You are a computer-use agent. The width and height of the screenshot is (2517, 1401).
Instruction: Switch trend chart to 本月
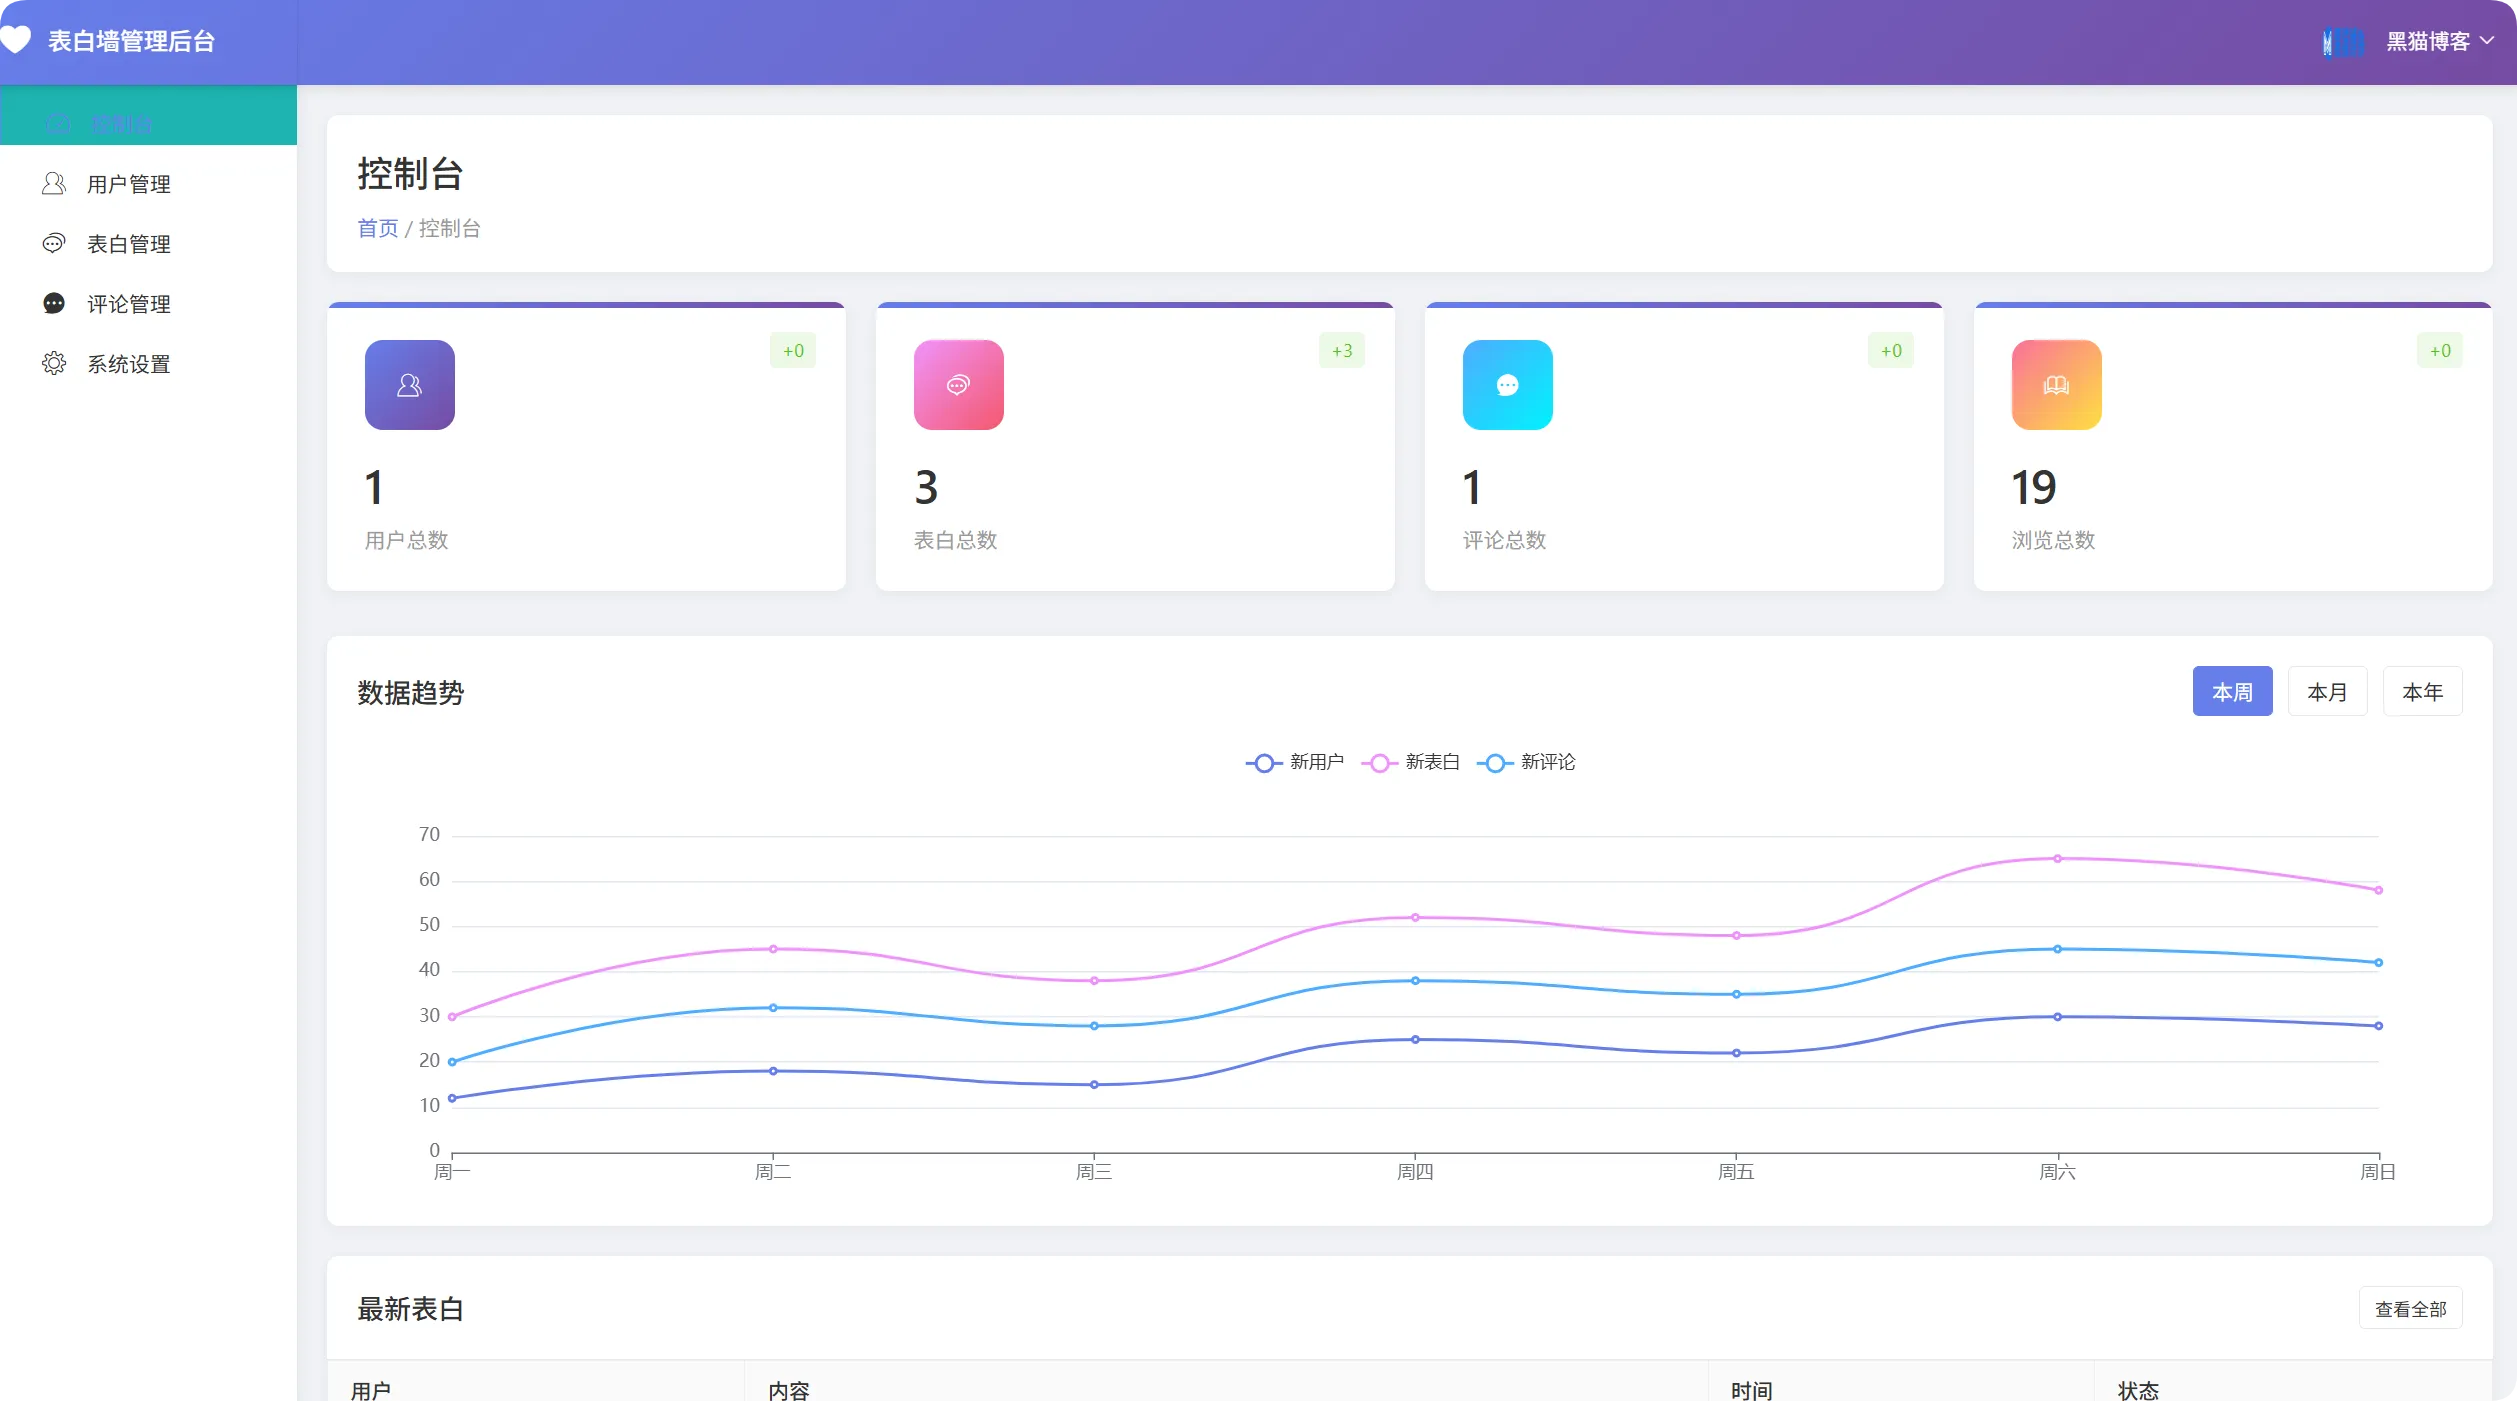pos(2326,691)
